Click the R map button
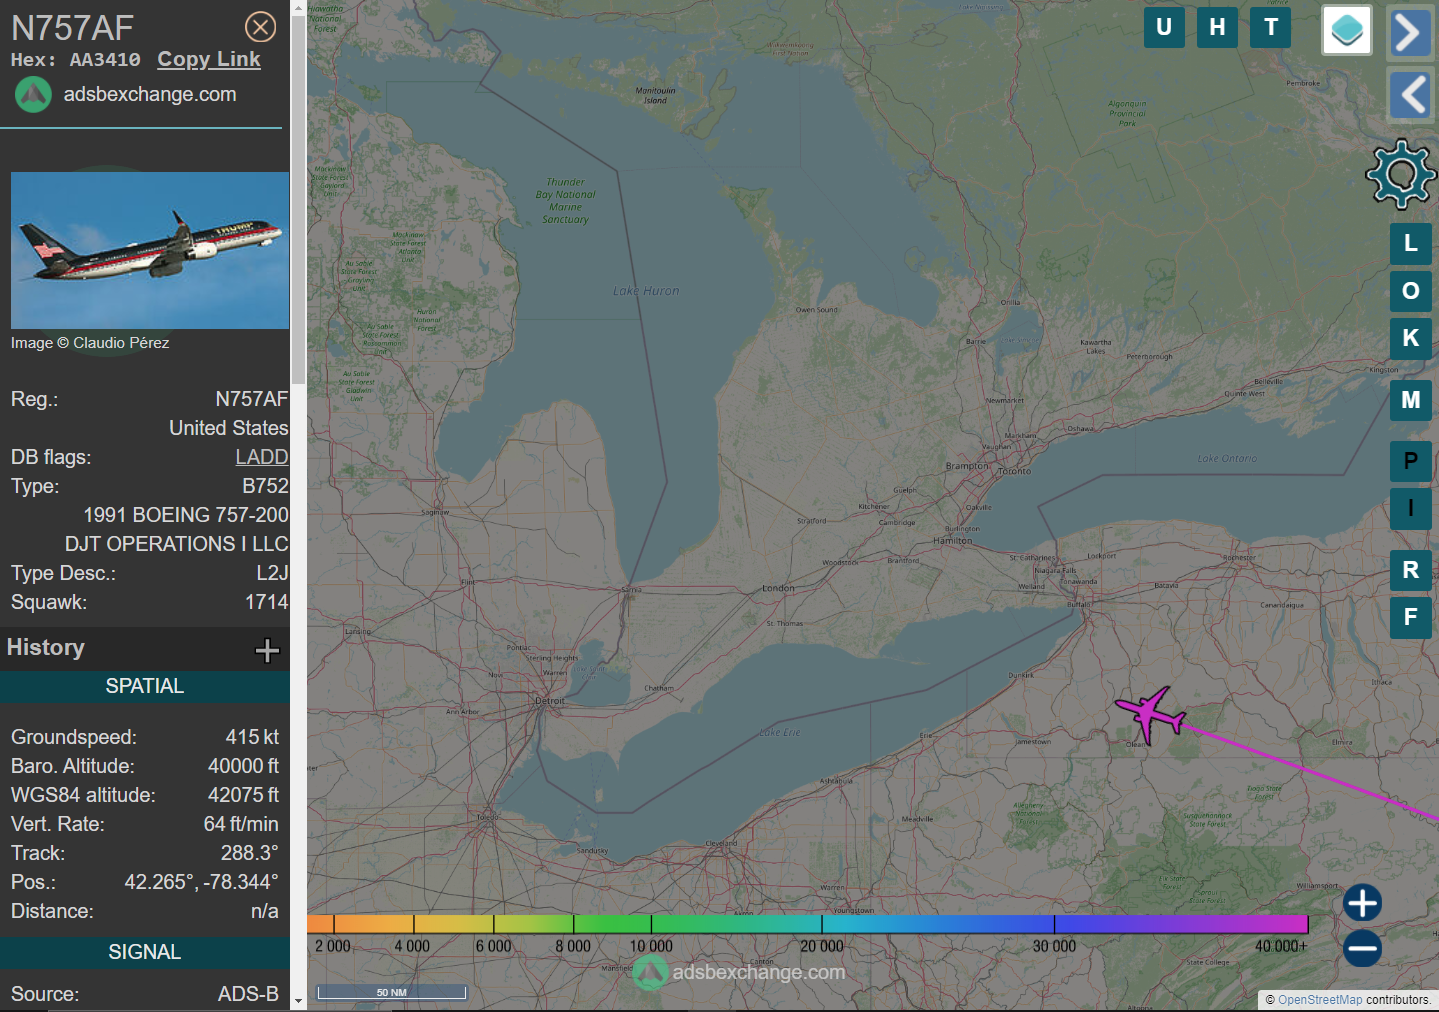1439x1012 pixels. pos(1411,570)
